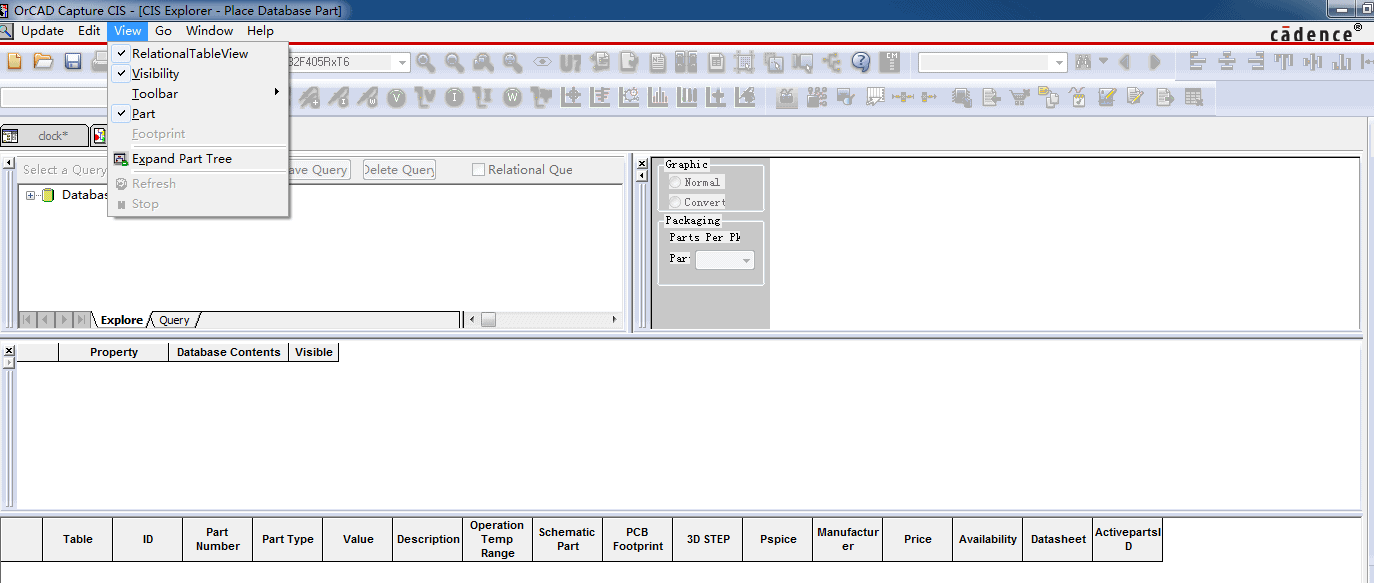Switch to the Explore tab
Screen dimensions: 1374x583
pos(121,320)
